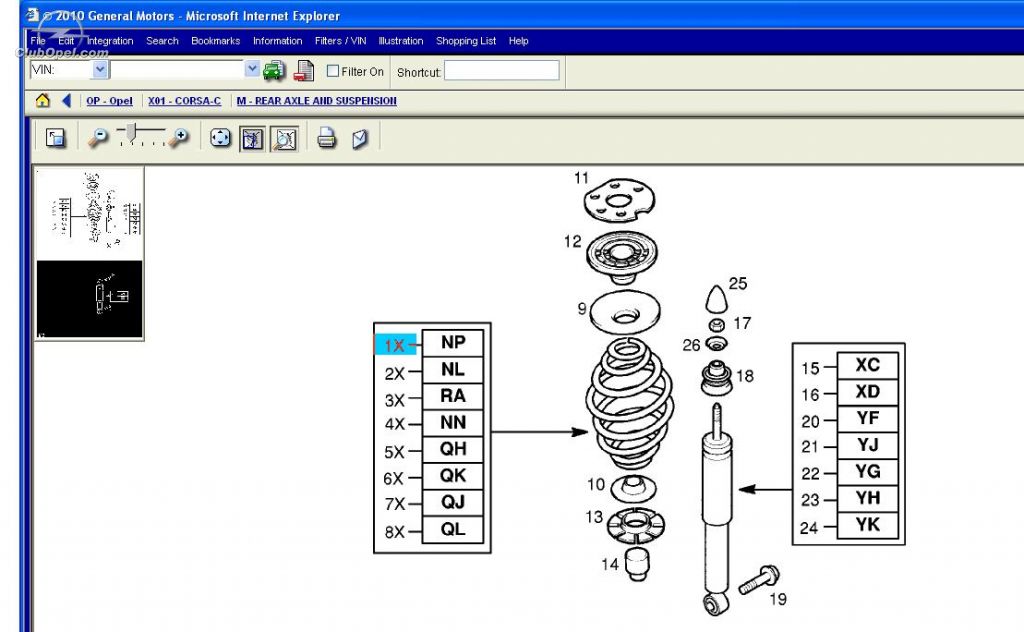The image size is (1024, 632).
Task: Click the RA spring code cell
Action: tap(453, 396)
